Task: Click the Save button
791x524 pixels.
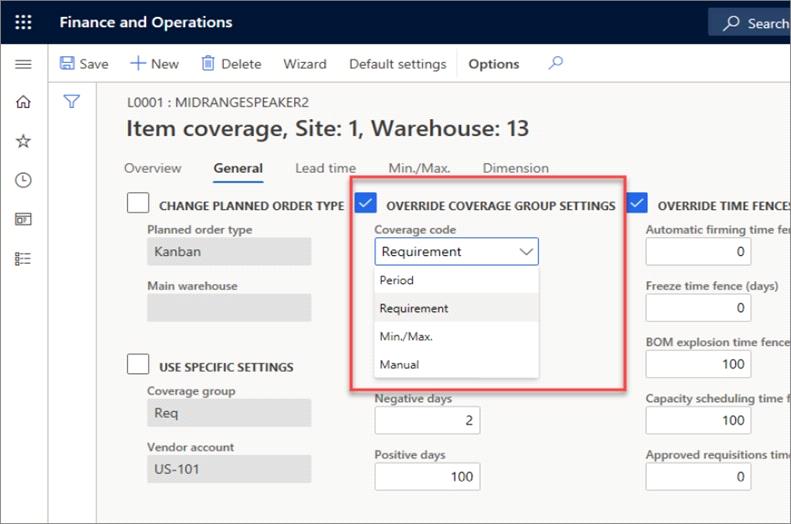Action: 84,64
